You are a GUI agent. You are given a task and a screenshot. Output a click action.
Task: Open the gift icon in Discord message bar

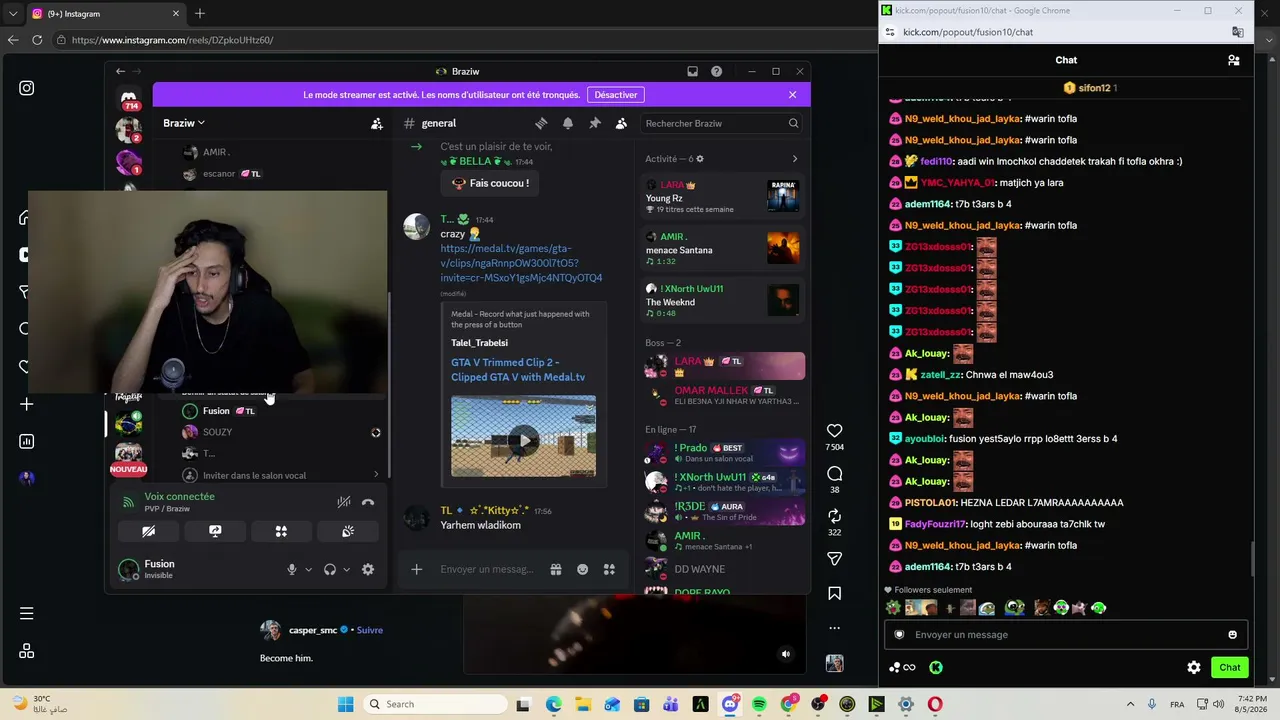[x=556, y=569]
